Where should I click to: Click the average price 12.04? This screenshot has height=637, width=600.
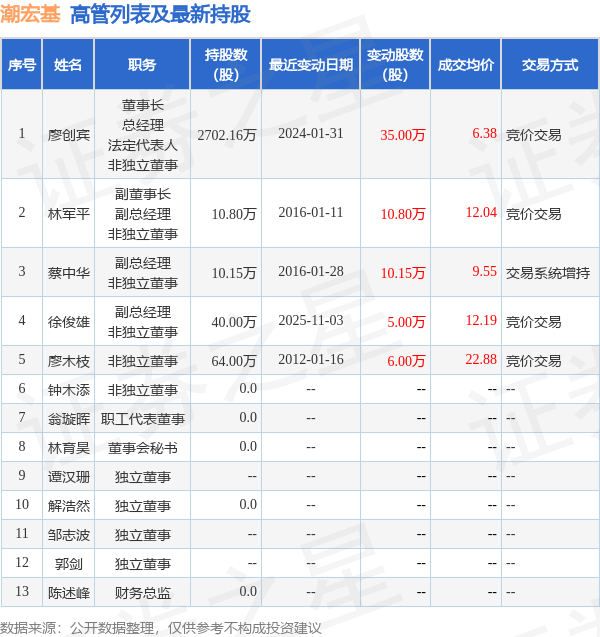481,212
